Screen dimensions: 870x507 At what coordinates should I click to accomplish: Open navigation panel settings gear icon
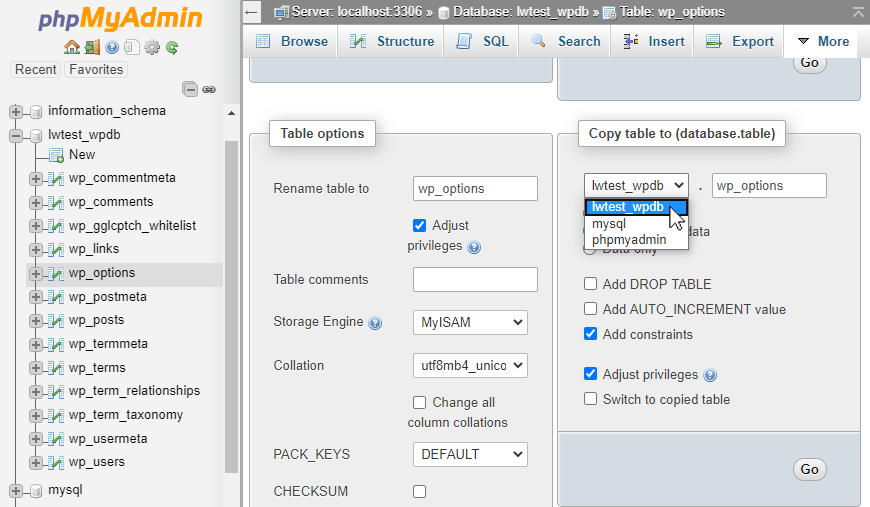coord(151,48)
